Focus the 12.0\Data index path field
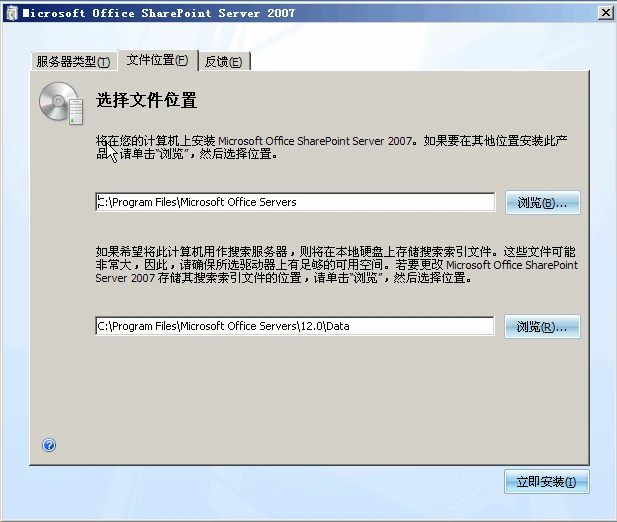 295,326
